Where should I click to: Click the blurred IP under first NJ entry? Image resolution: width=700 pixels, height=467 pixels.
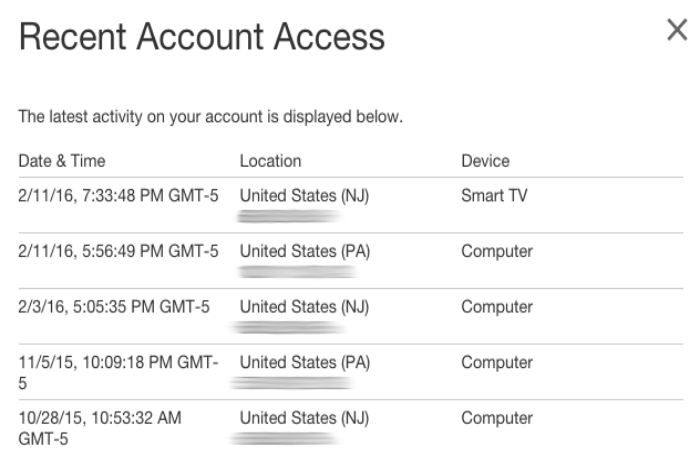[x=289, y=217]
